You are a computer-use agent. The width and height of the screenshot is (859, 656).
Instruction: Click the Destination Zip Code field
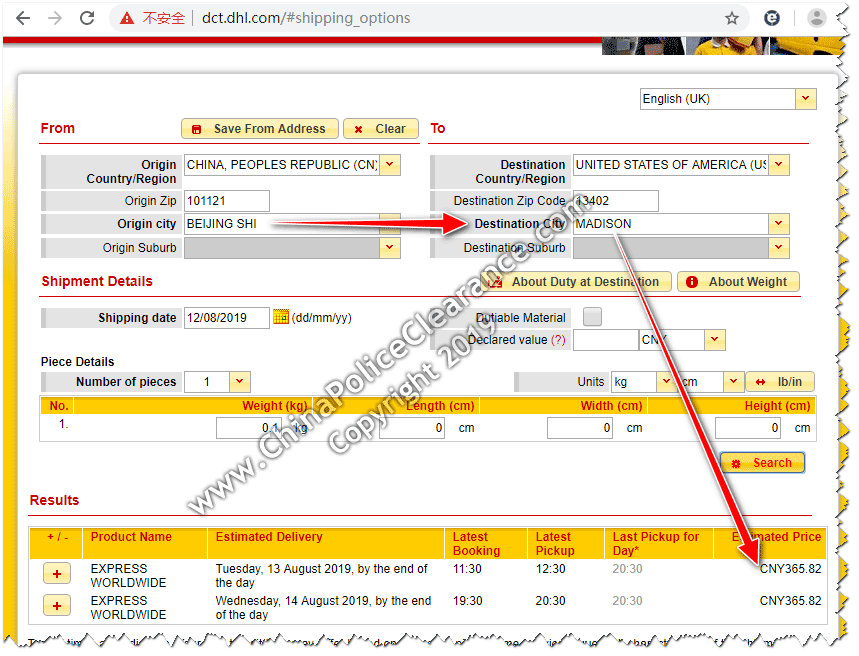click(616, 201)
